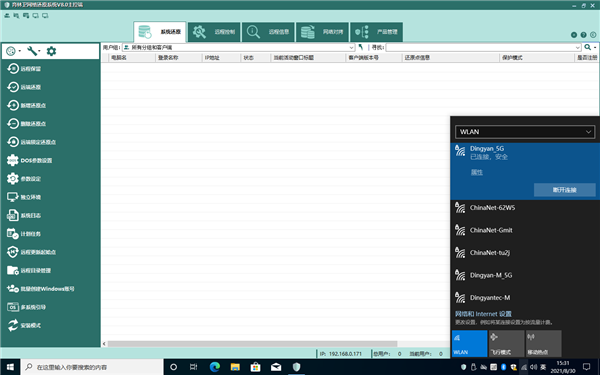The height and width of the screenshot is (375, 600).
Task: Click the 保护模式 column header
Action: coord(537,58)
